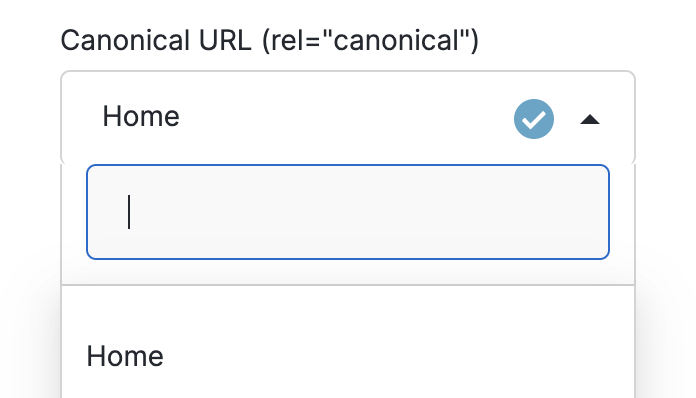696x398 pixels.
Task: Collapse dropdown using the up caret arrow
Action: [x=590, y=119]
